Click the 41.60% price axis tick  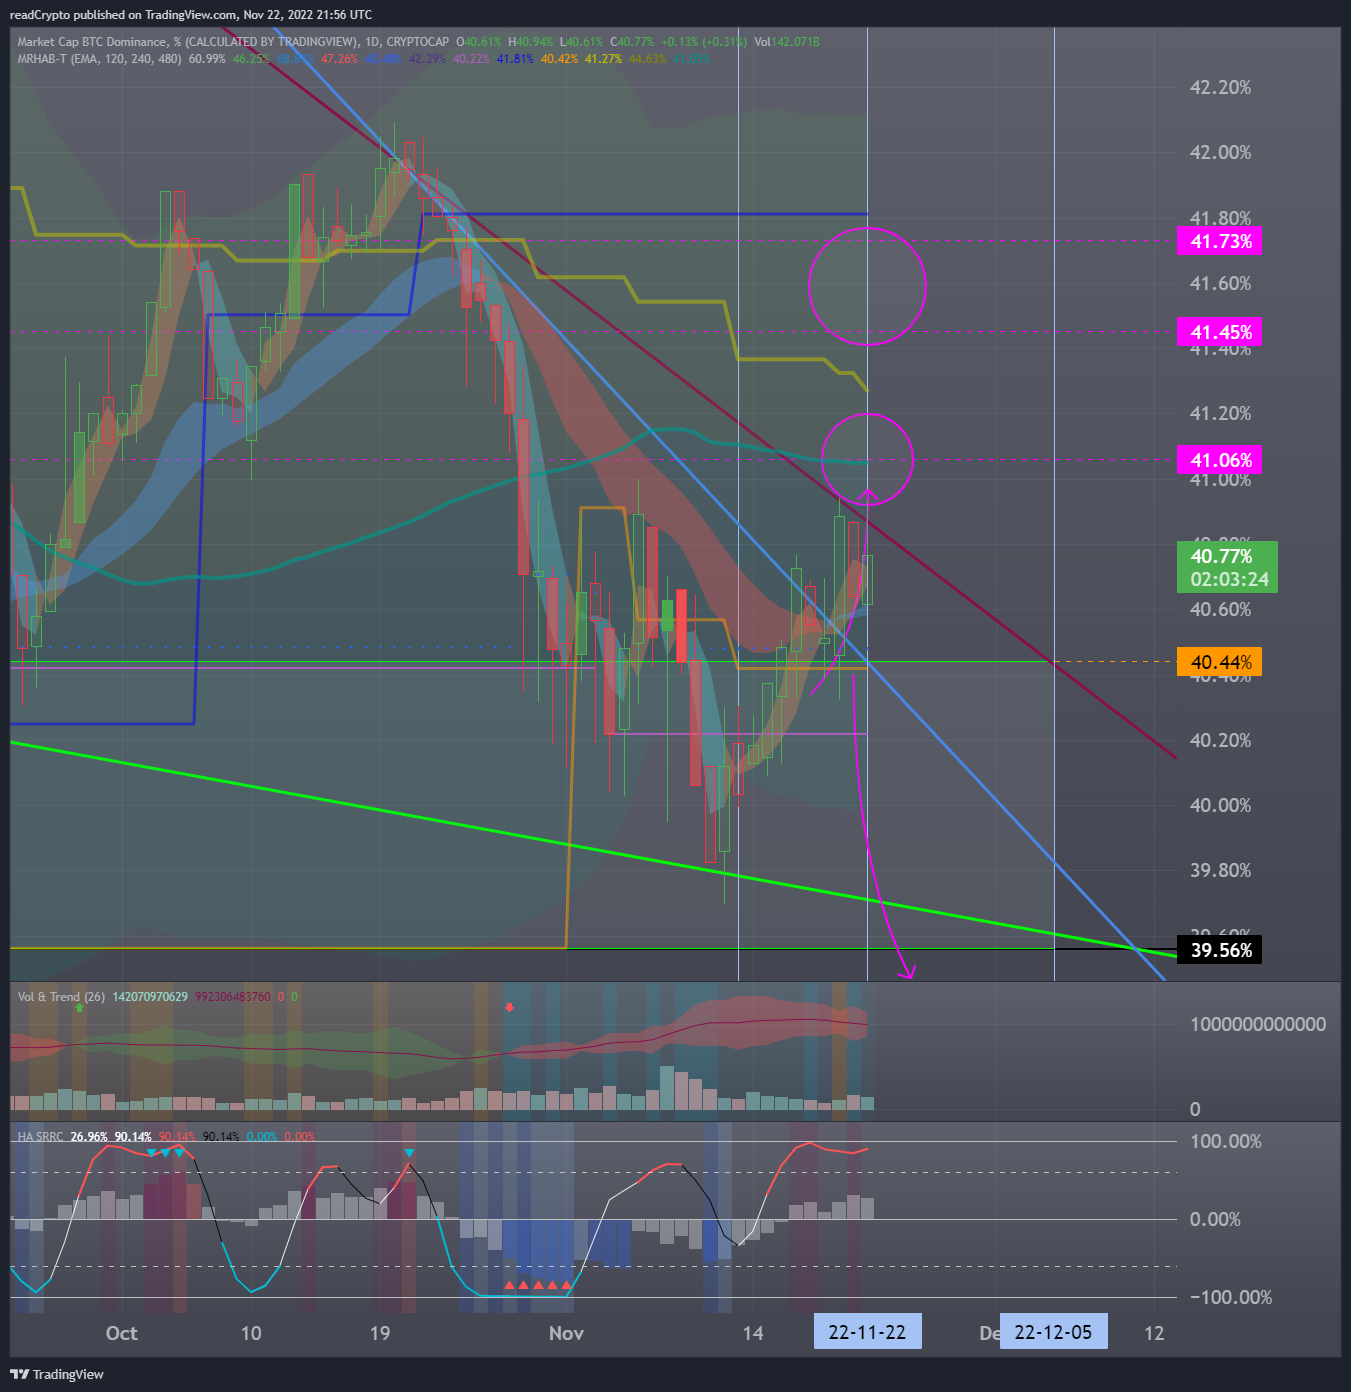pos(1220,283)
